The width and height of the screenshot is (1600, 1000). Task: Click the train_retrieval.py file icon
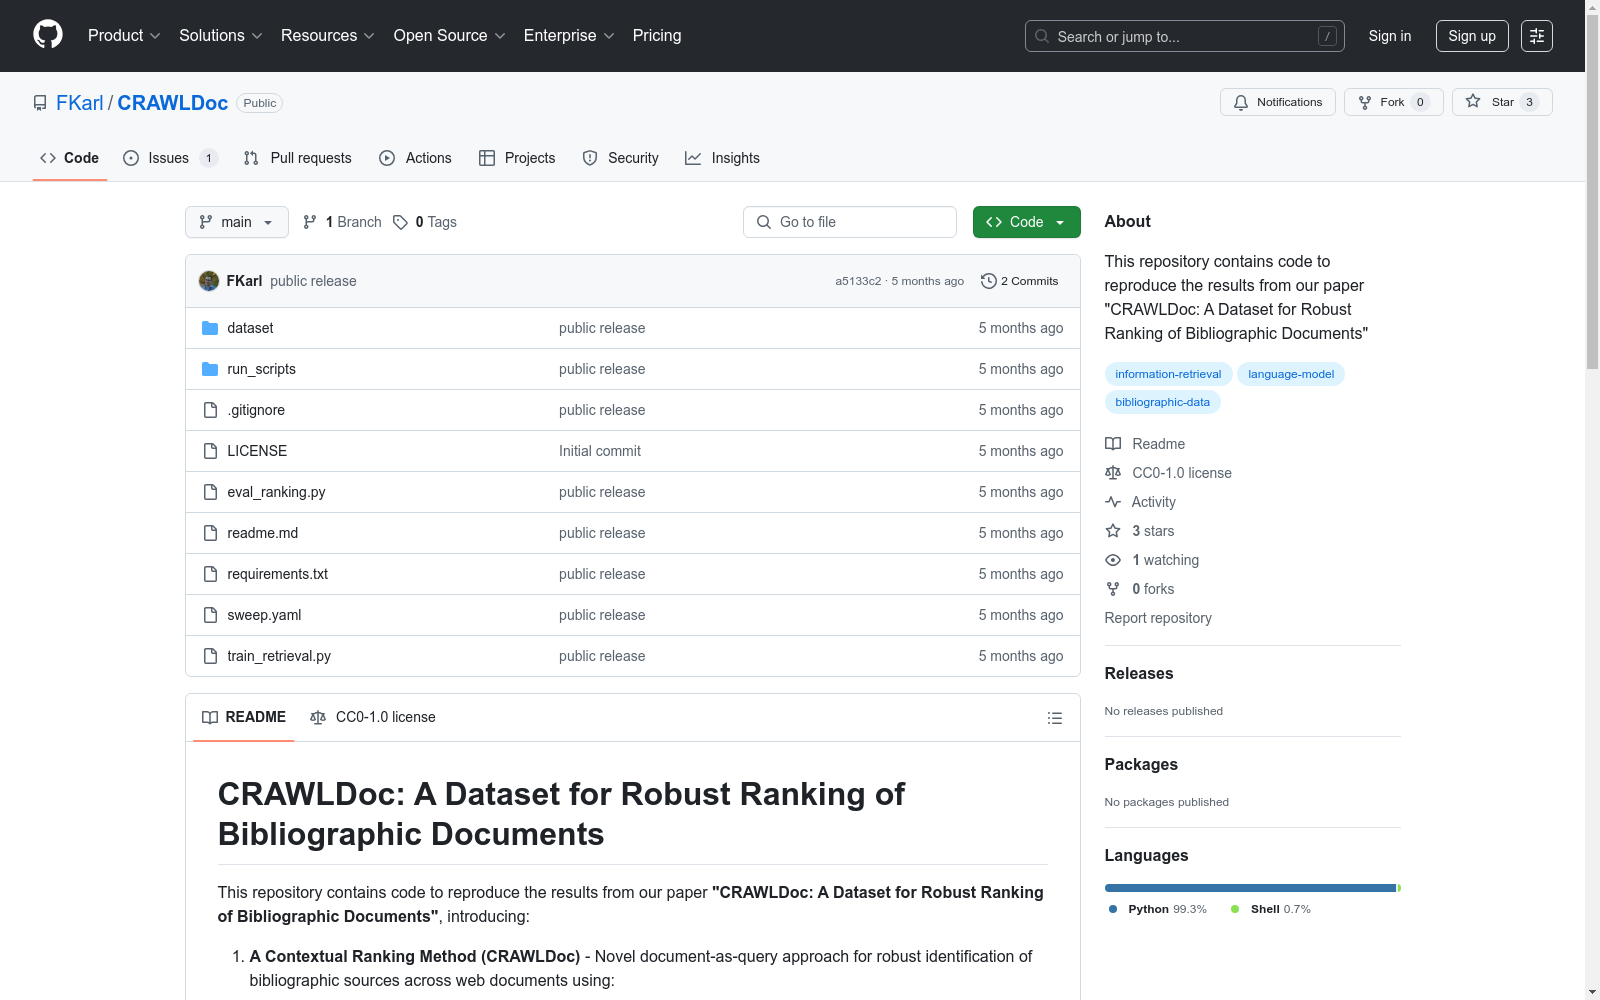click(x=210, y=656)
